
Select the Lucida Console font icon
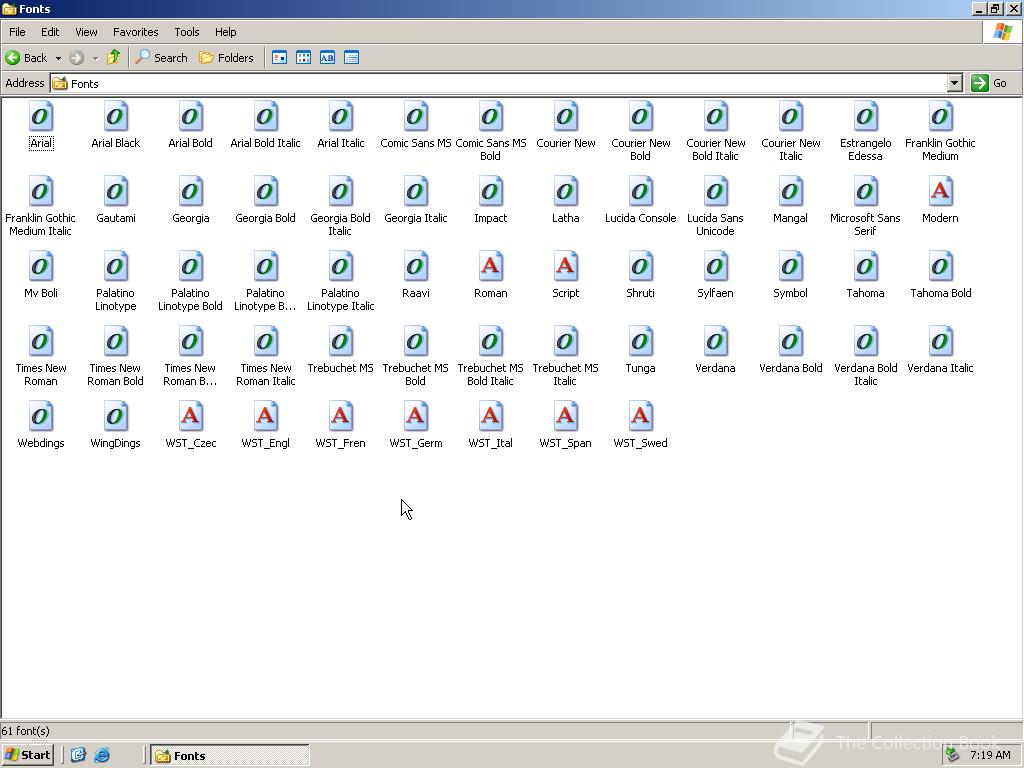[x=640, y=192]
